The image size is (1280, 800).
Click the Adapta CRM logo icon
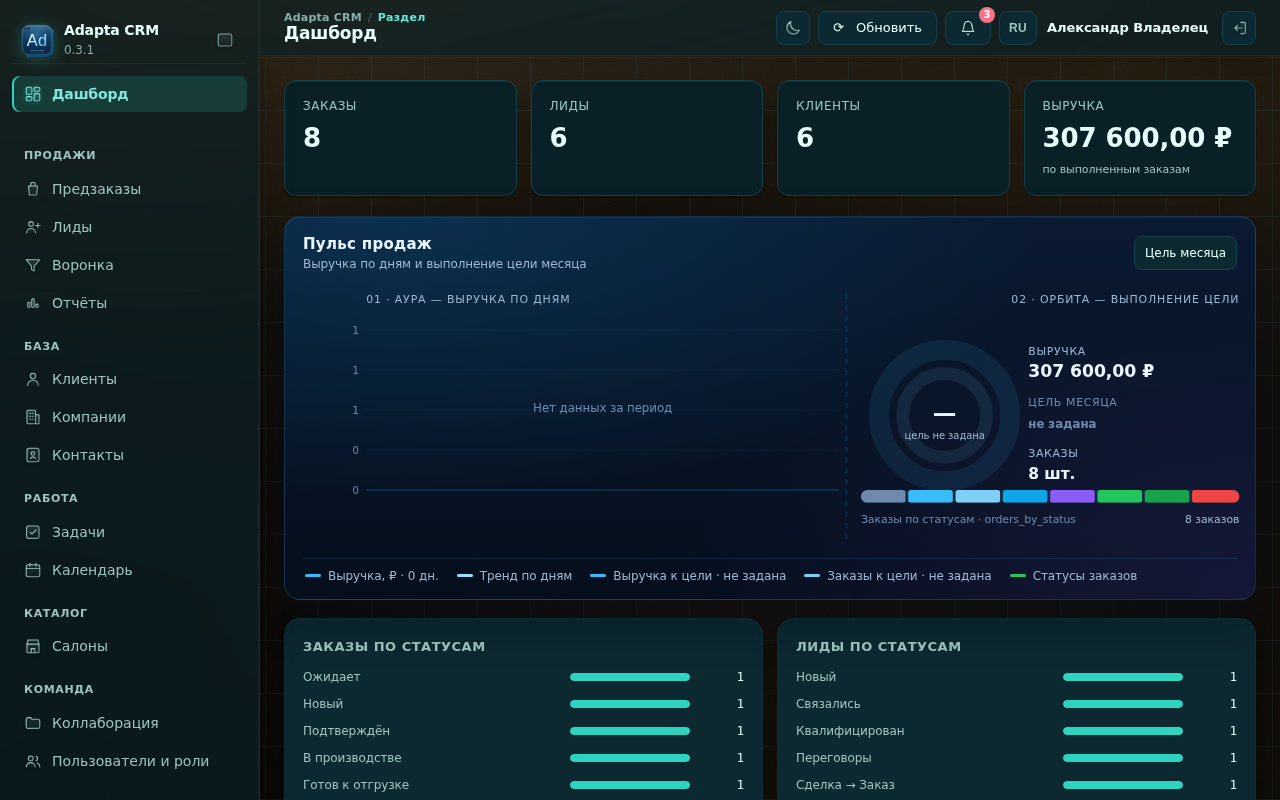coord(37,40)
